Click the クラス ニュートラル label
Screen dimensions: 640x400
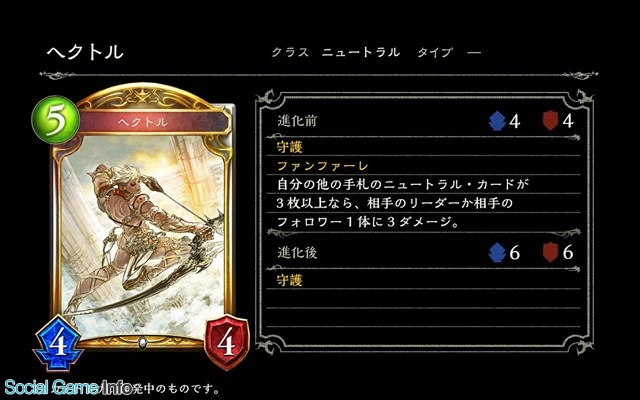336,52
